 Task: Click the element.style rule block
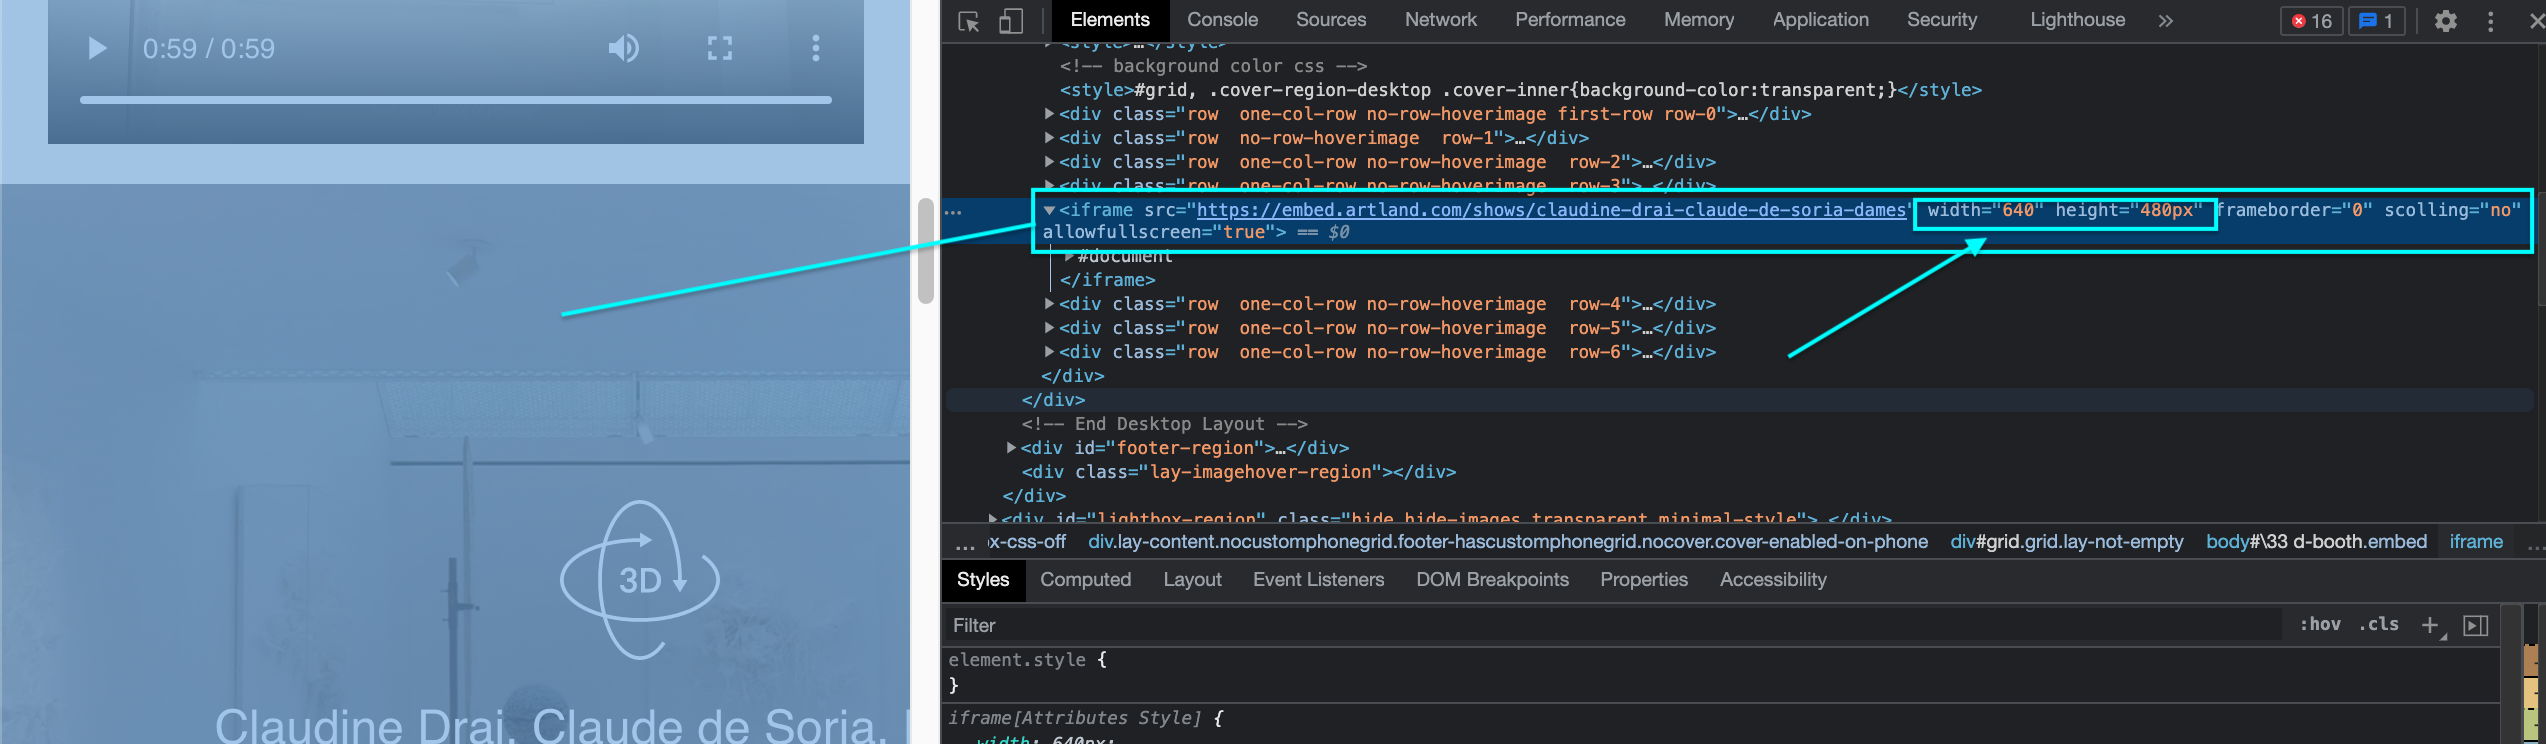click(x=1720, y=672)
